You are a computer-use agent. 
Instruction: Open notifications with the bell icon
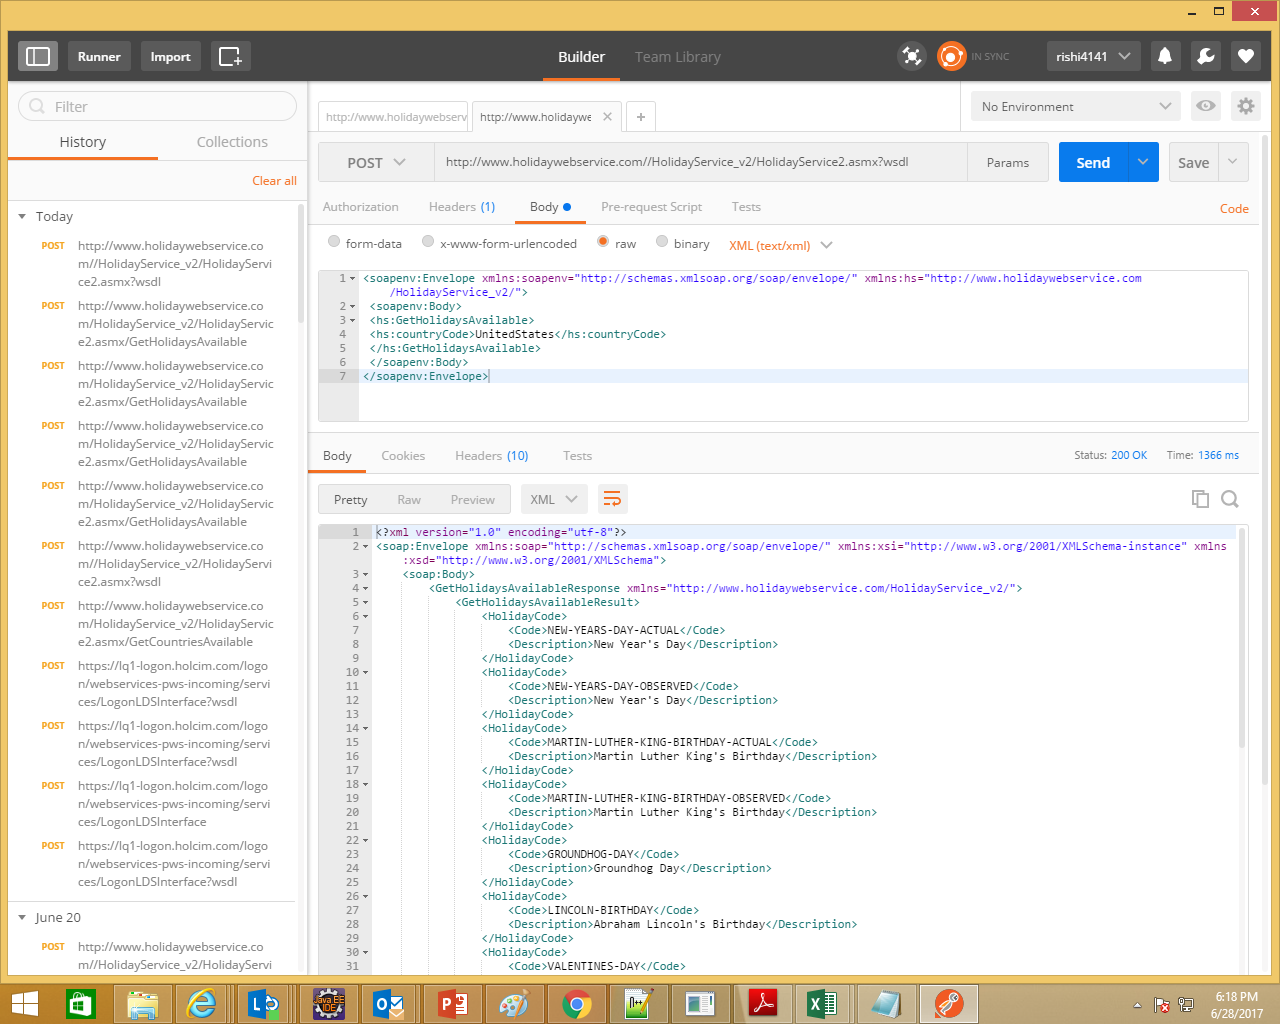coord(1165,56)
